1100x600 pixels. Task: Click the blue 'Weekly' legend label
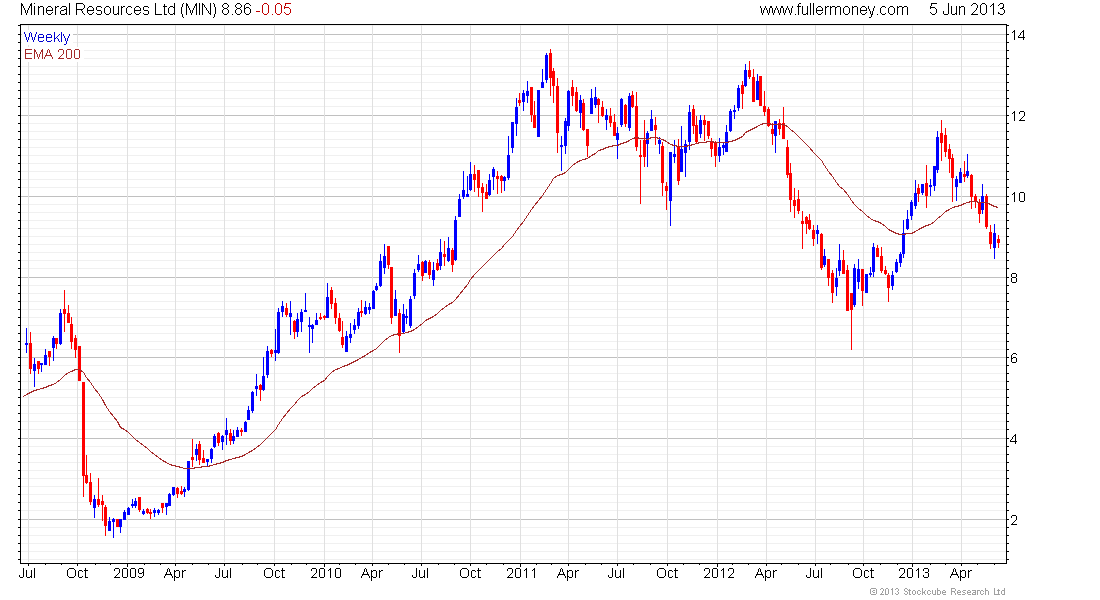pos(47,38)
